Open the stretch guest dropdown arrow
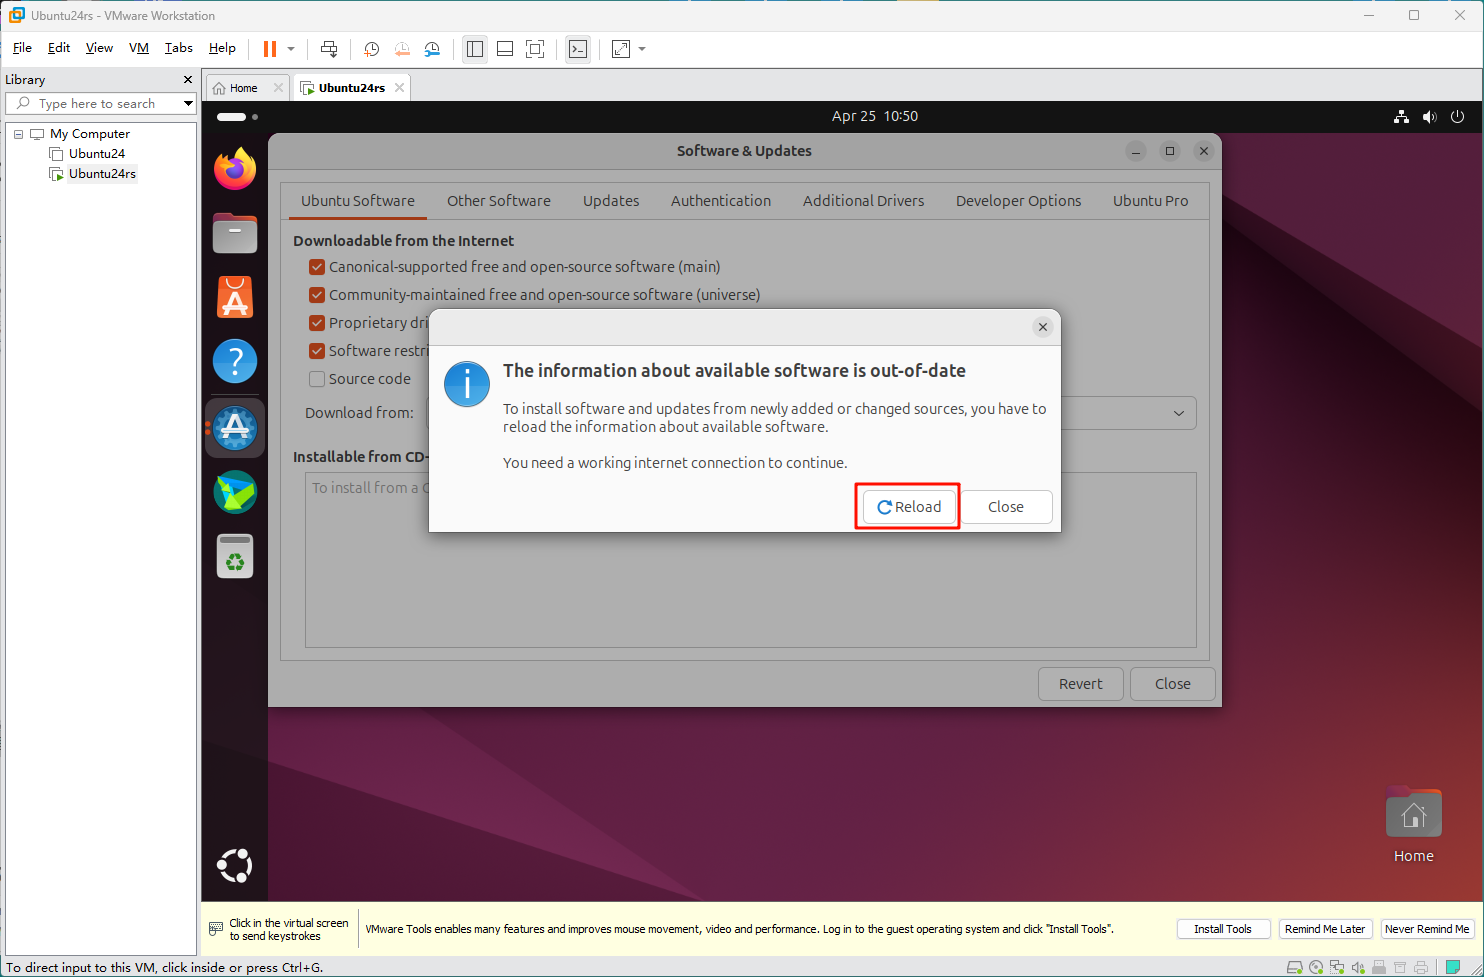The height and width of the screenshot is (977, 1484). (x=642, y=49)
